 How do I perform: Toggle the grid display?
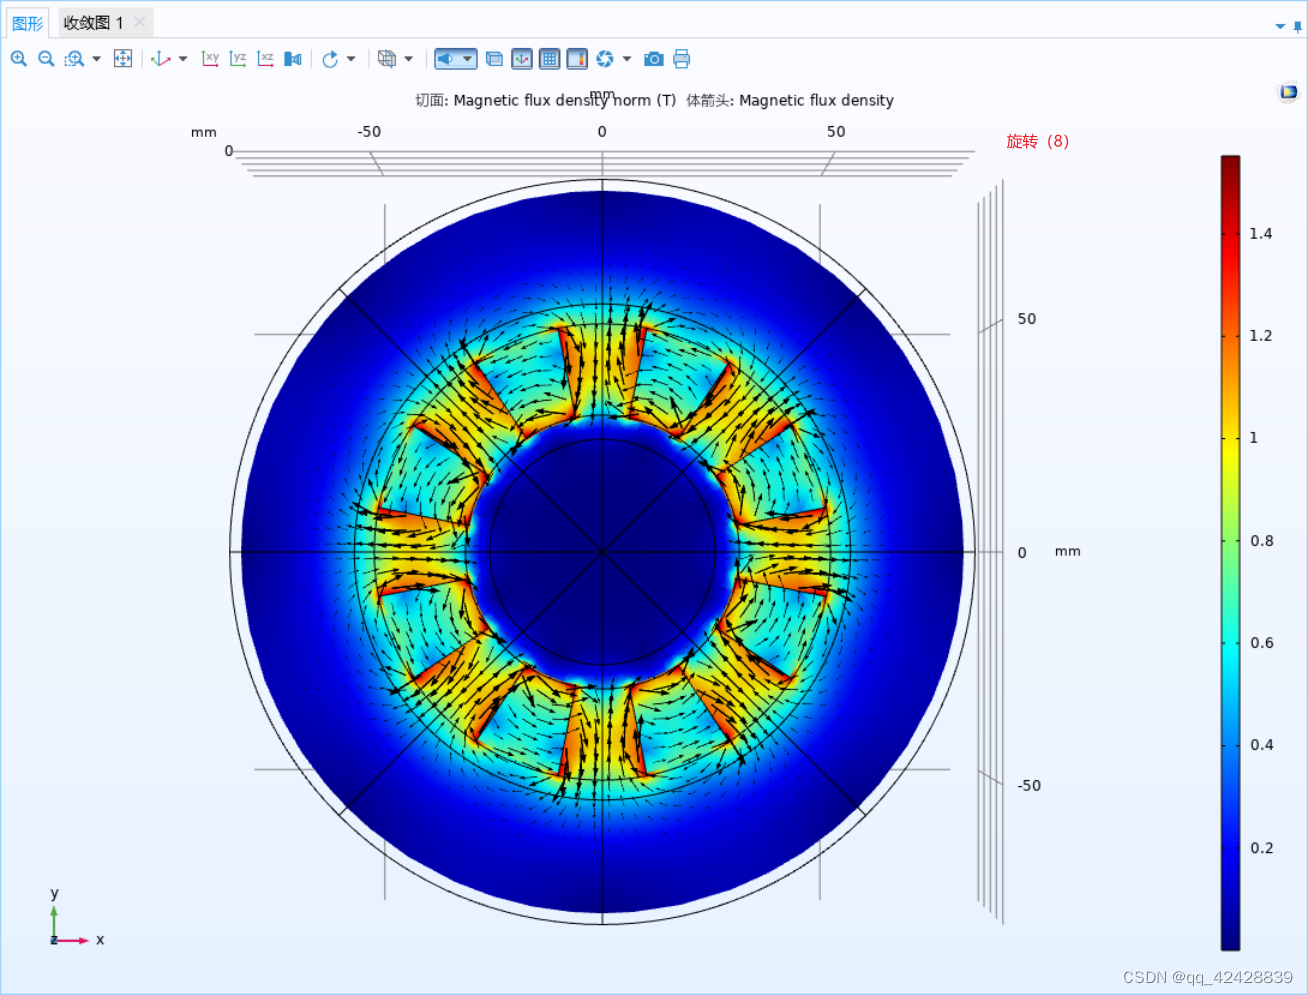[x=549, y=59]
